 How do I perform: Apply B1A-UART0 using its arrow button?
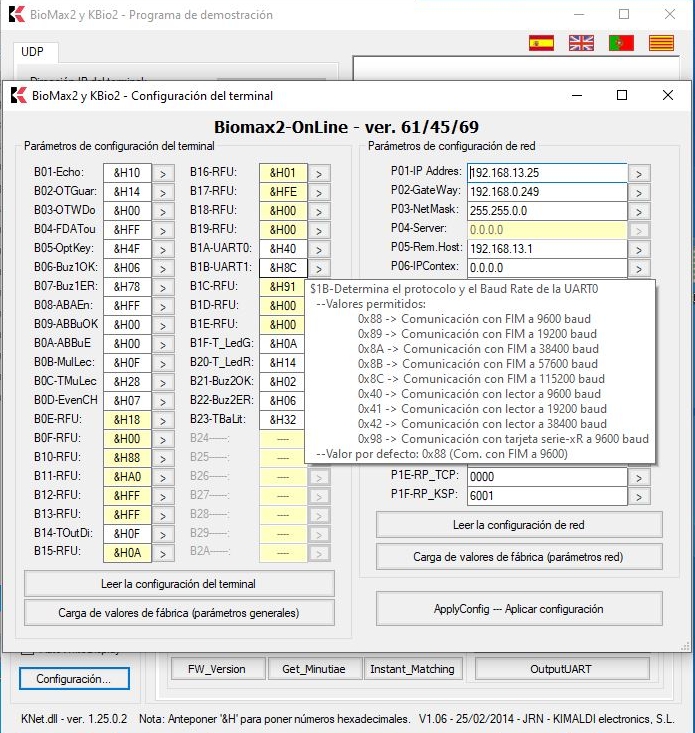319,250
